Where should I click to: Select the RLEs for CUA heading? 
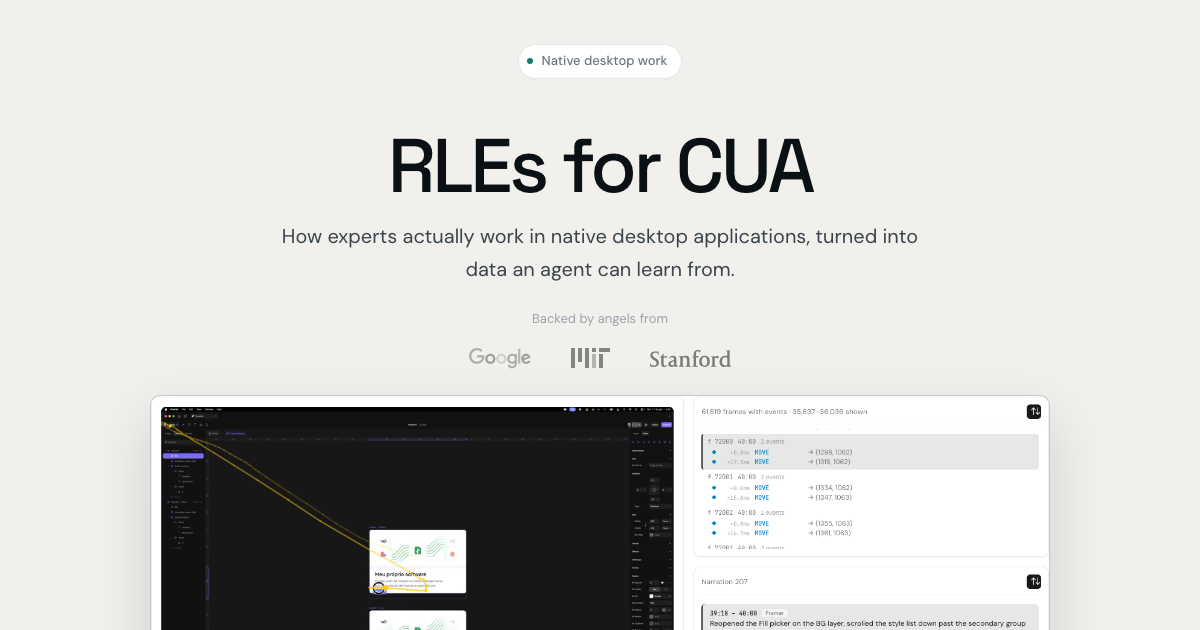click(600, 166)
